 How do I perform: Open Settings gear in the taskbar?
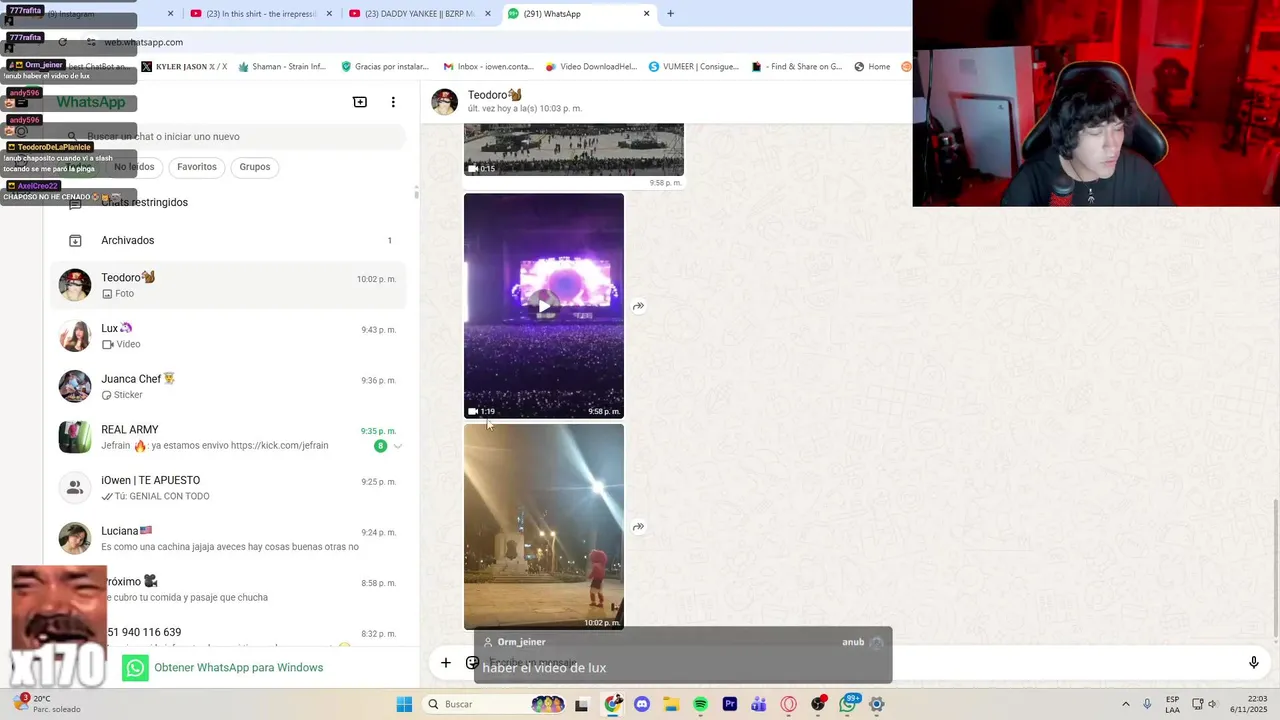tap(877, 704)
